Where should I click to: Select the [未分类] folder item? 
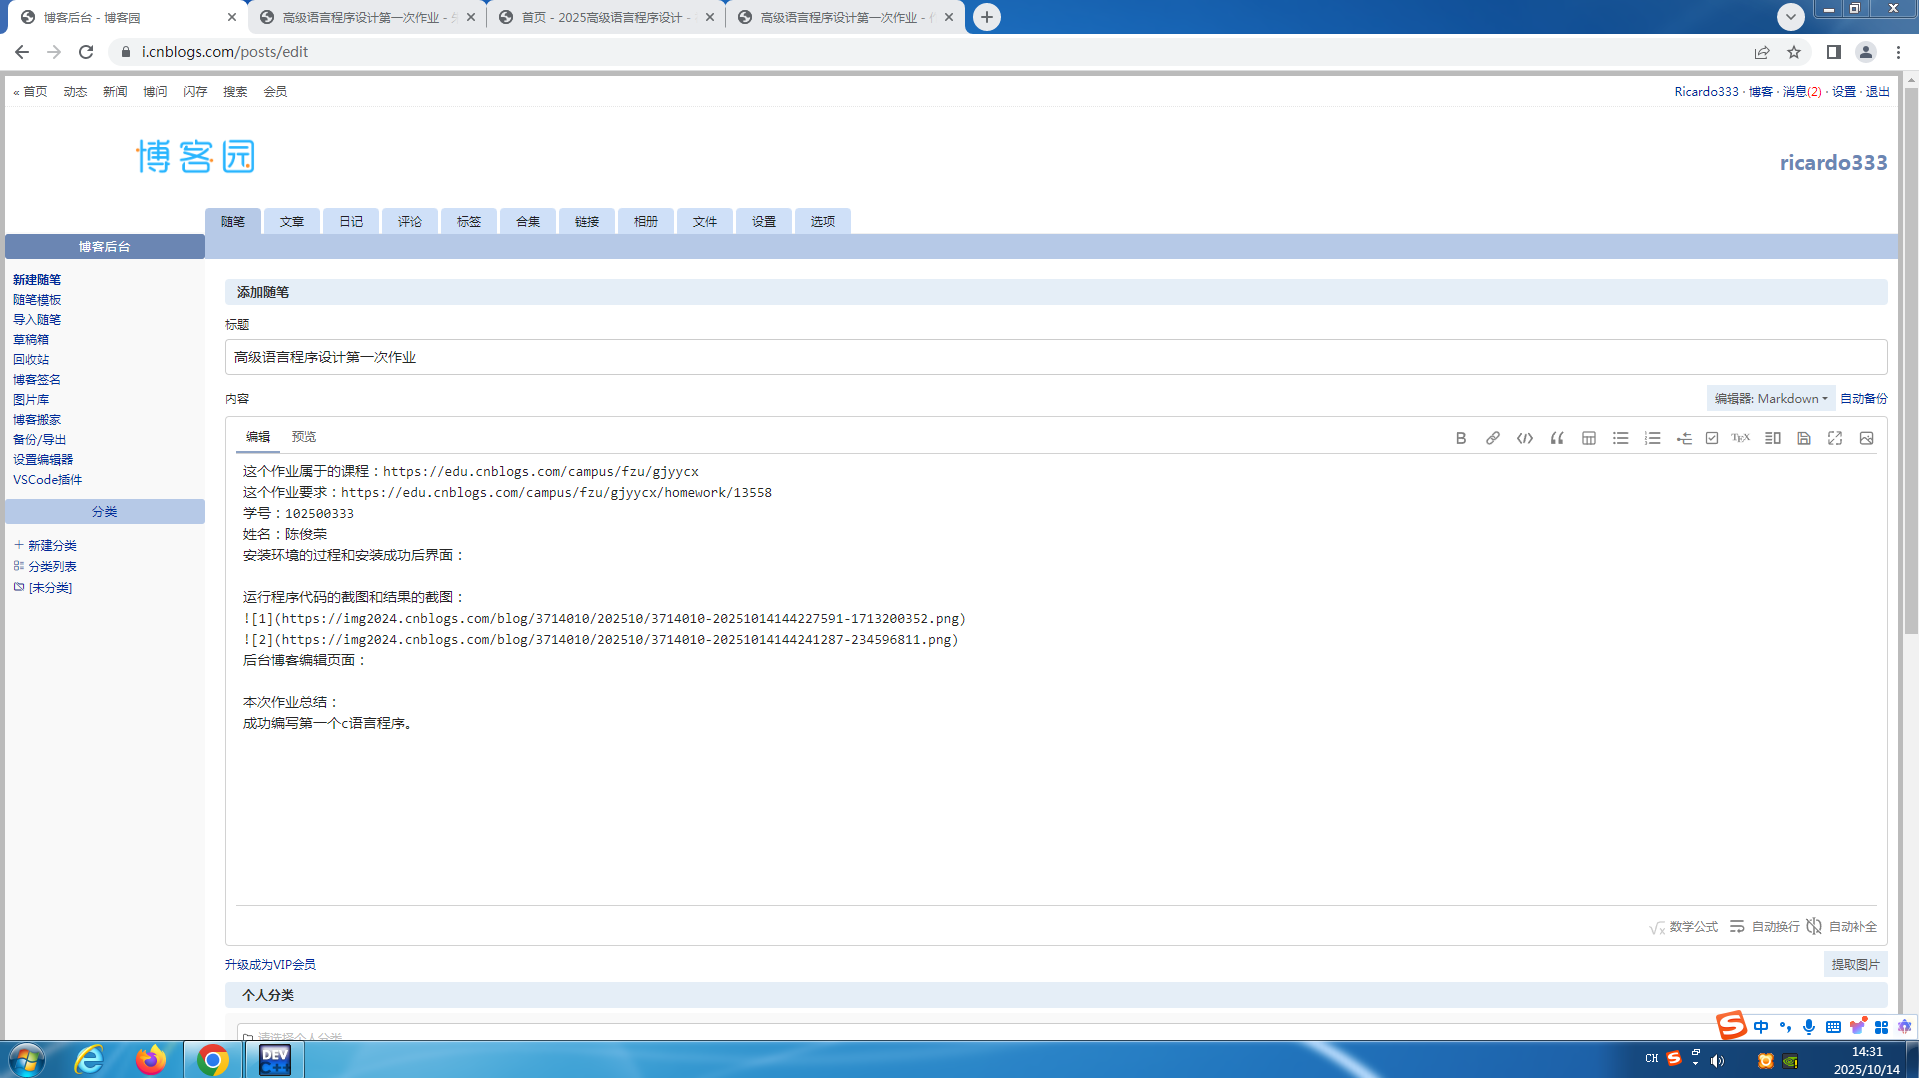tap(43, 587)
